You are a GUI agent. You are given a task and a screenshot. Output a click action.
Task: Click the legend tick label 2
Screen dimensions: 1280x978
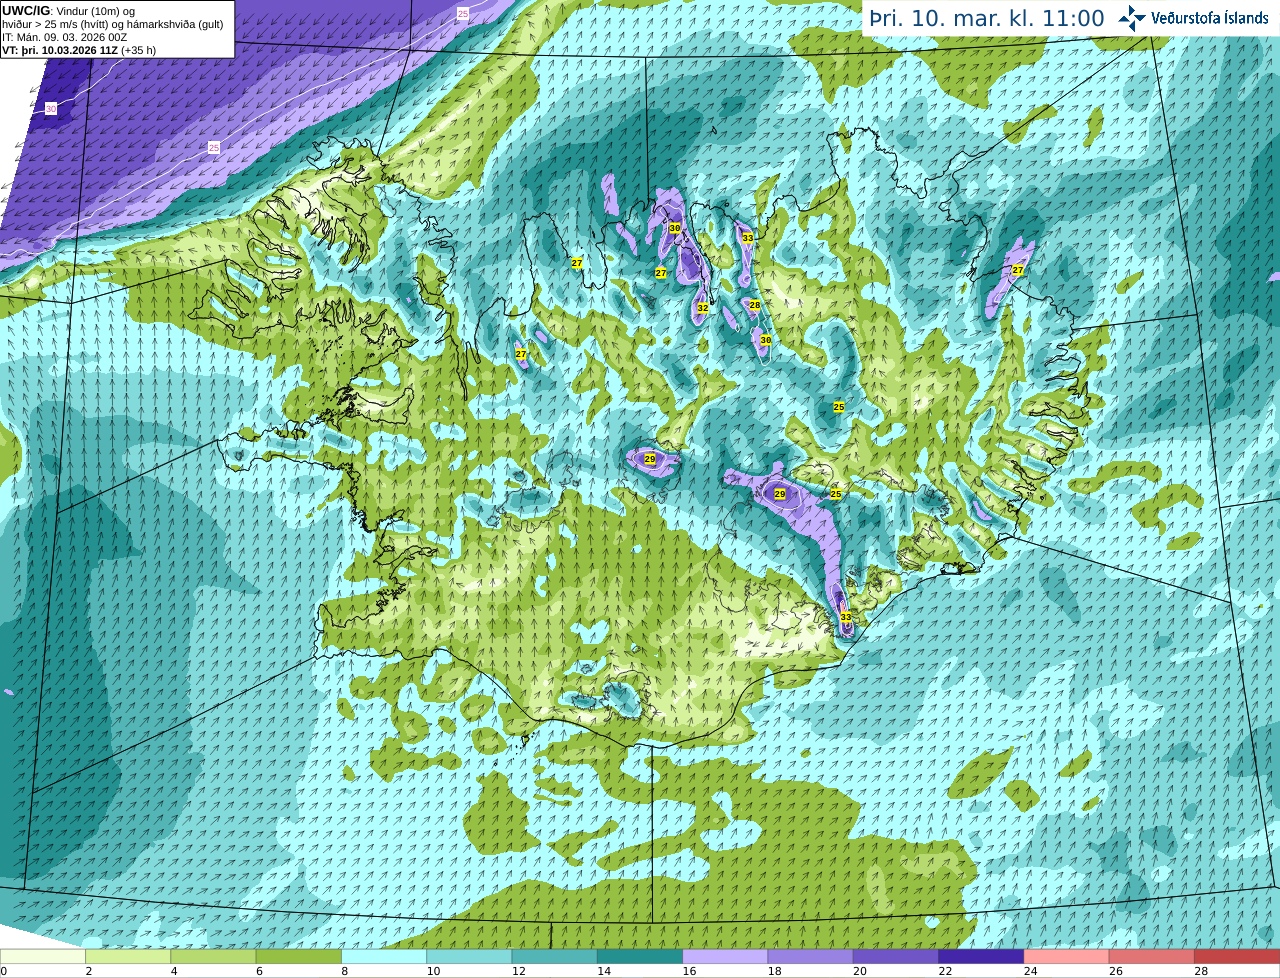89,971
